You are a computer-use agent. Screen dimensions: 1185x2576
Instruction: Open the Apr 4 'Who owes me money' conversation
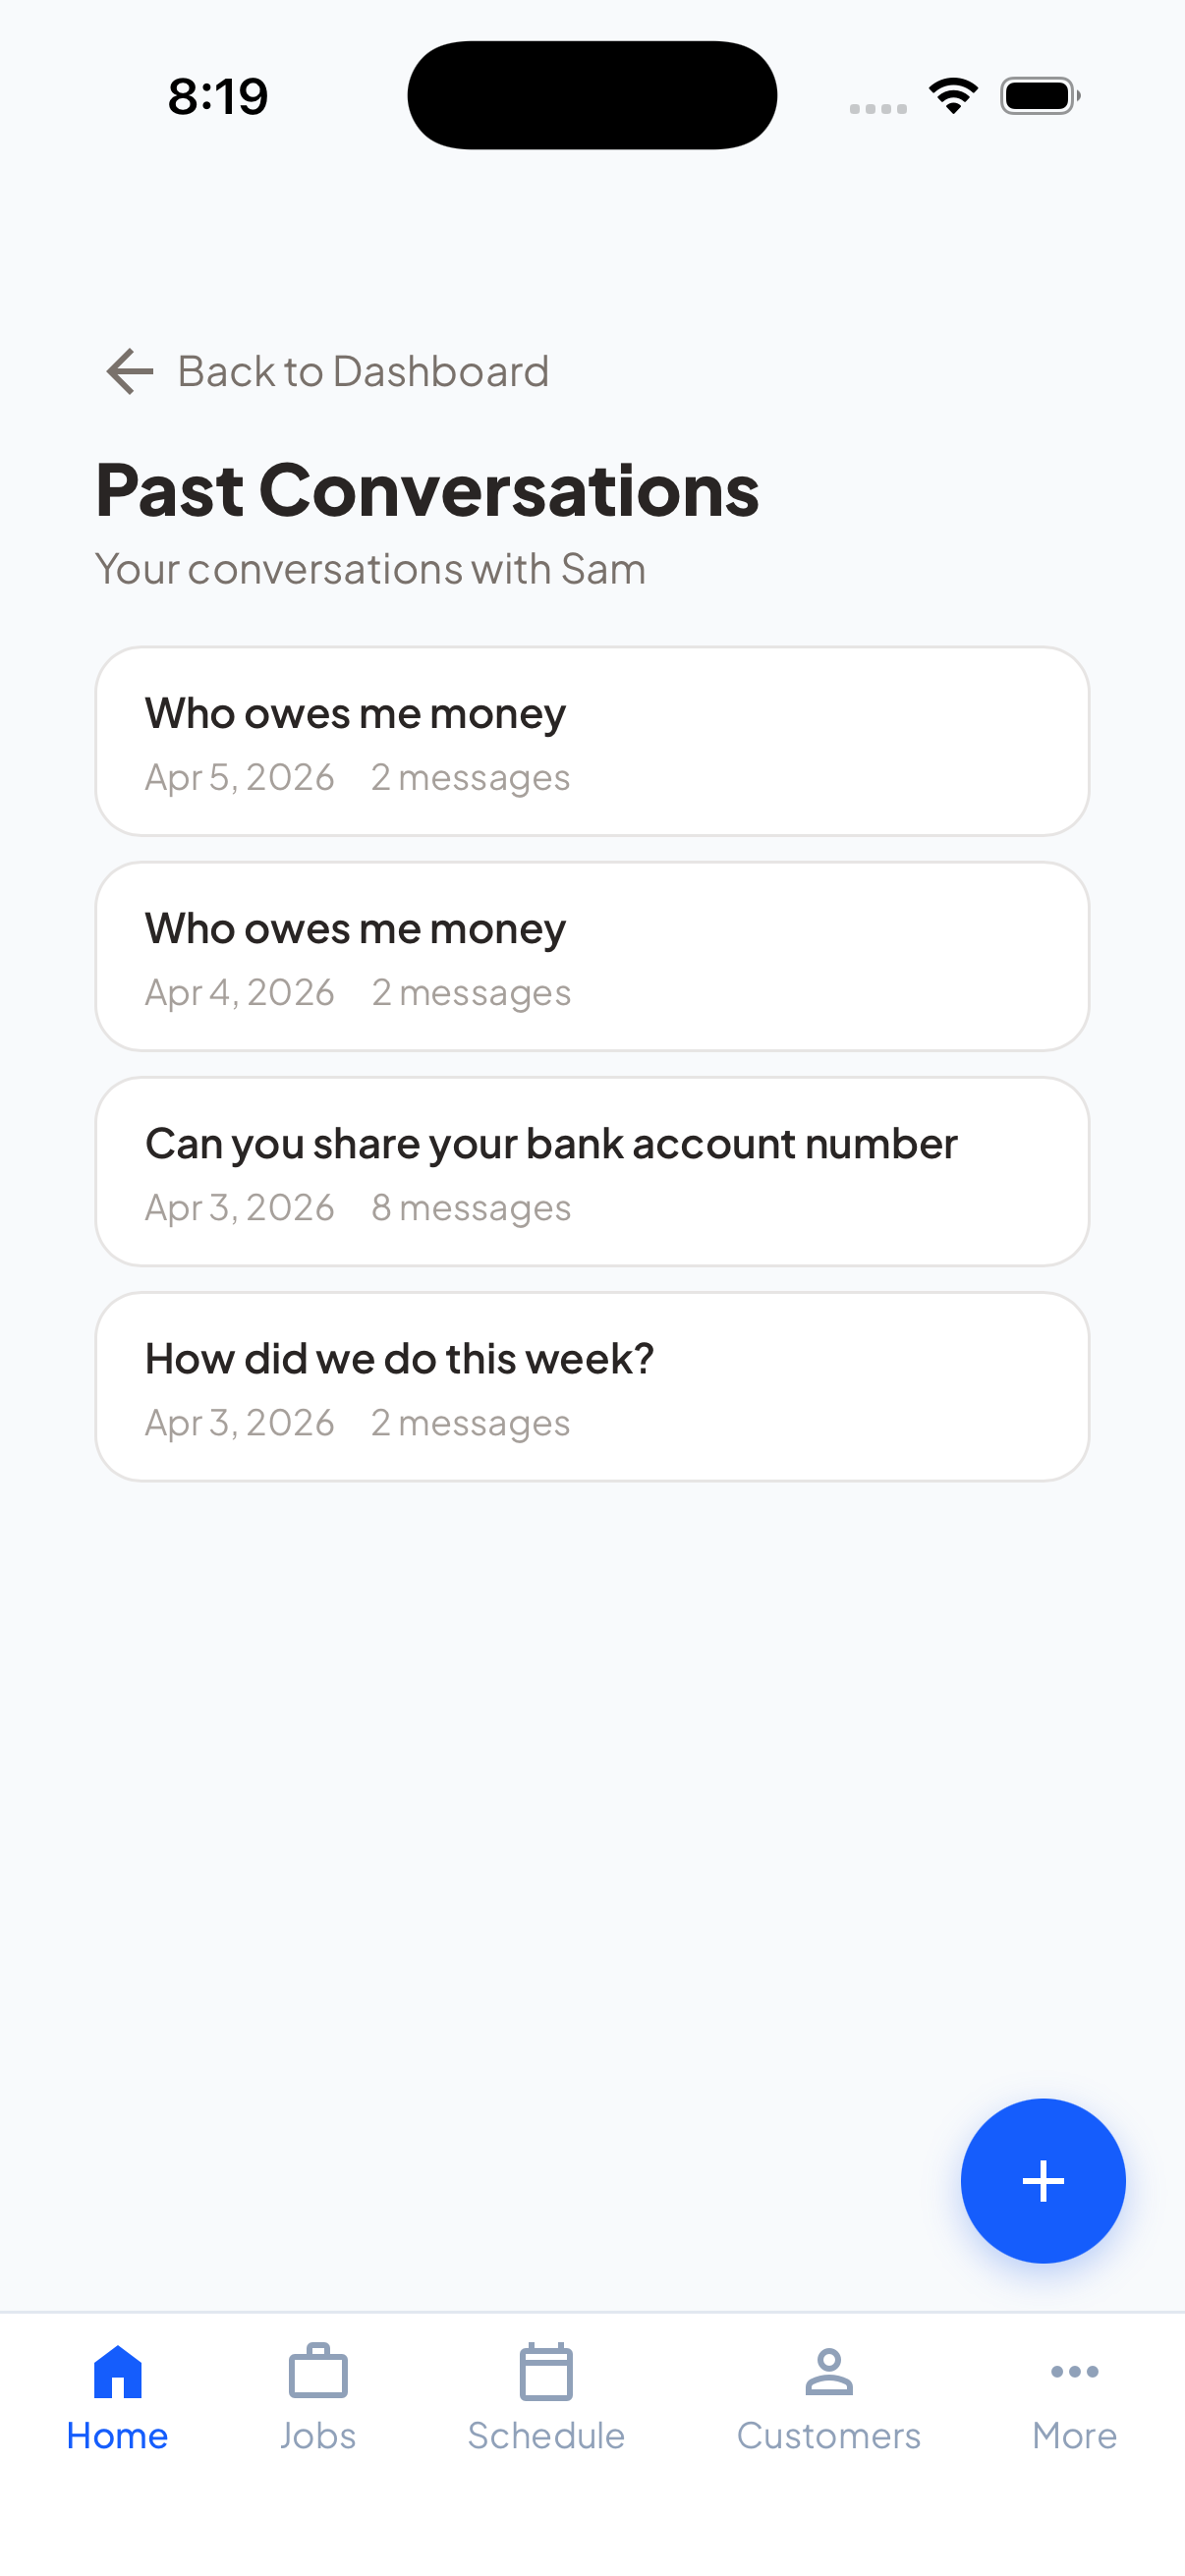coord(592,956)
